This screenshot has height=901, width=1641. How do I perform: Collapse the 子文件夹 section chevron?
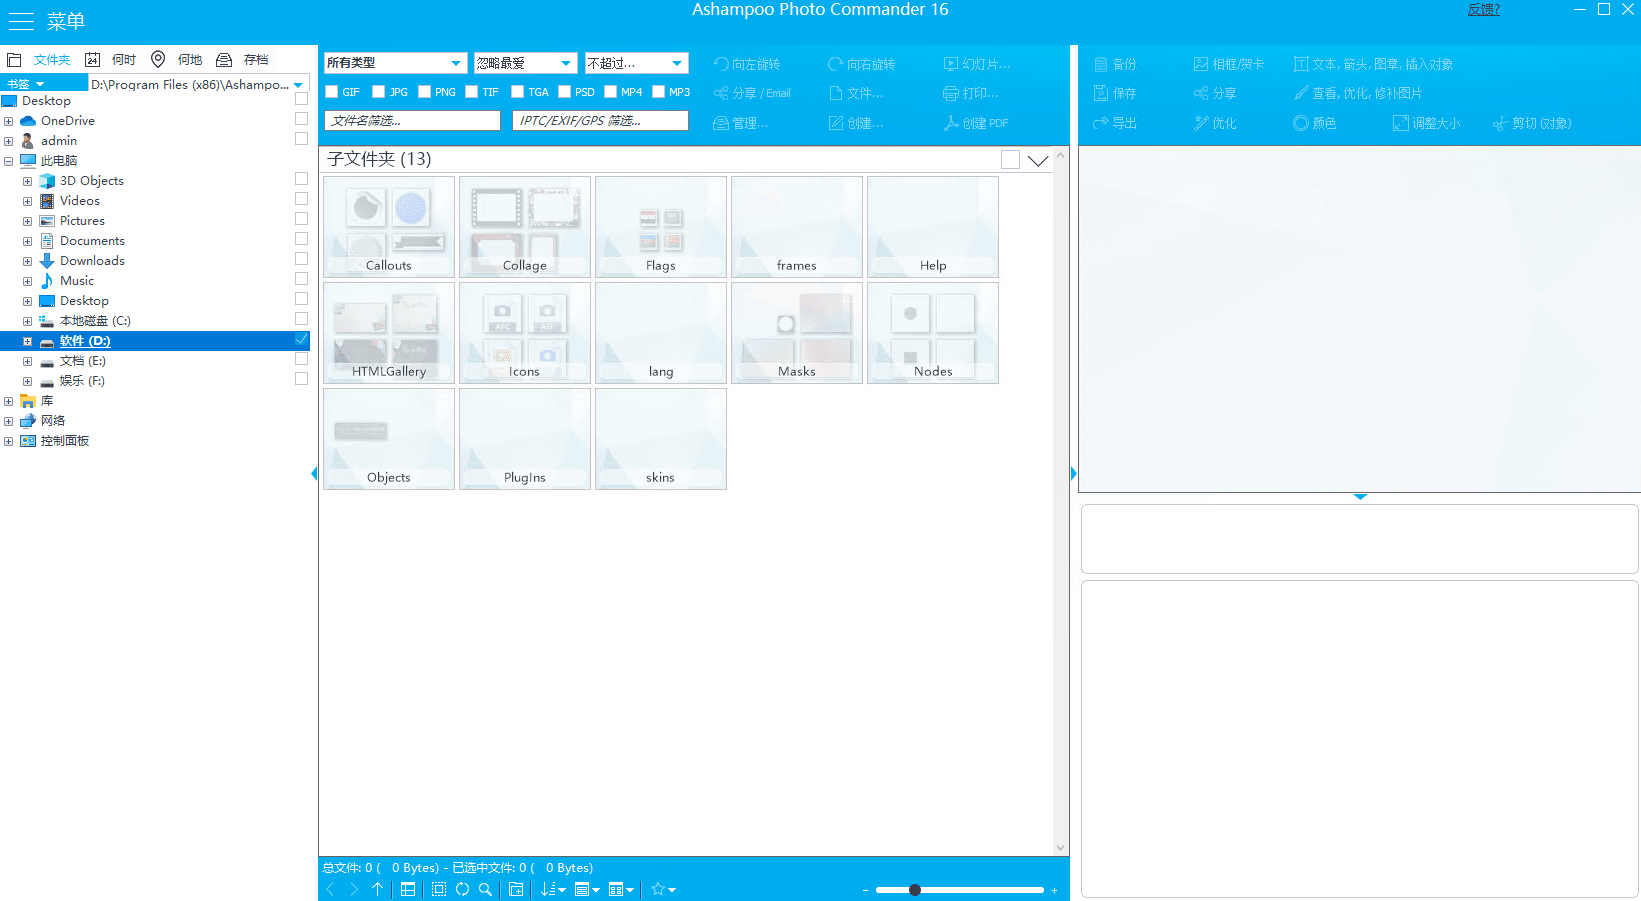[1038, 160]
